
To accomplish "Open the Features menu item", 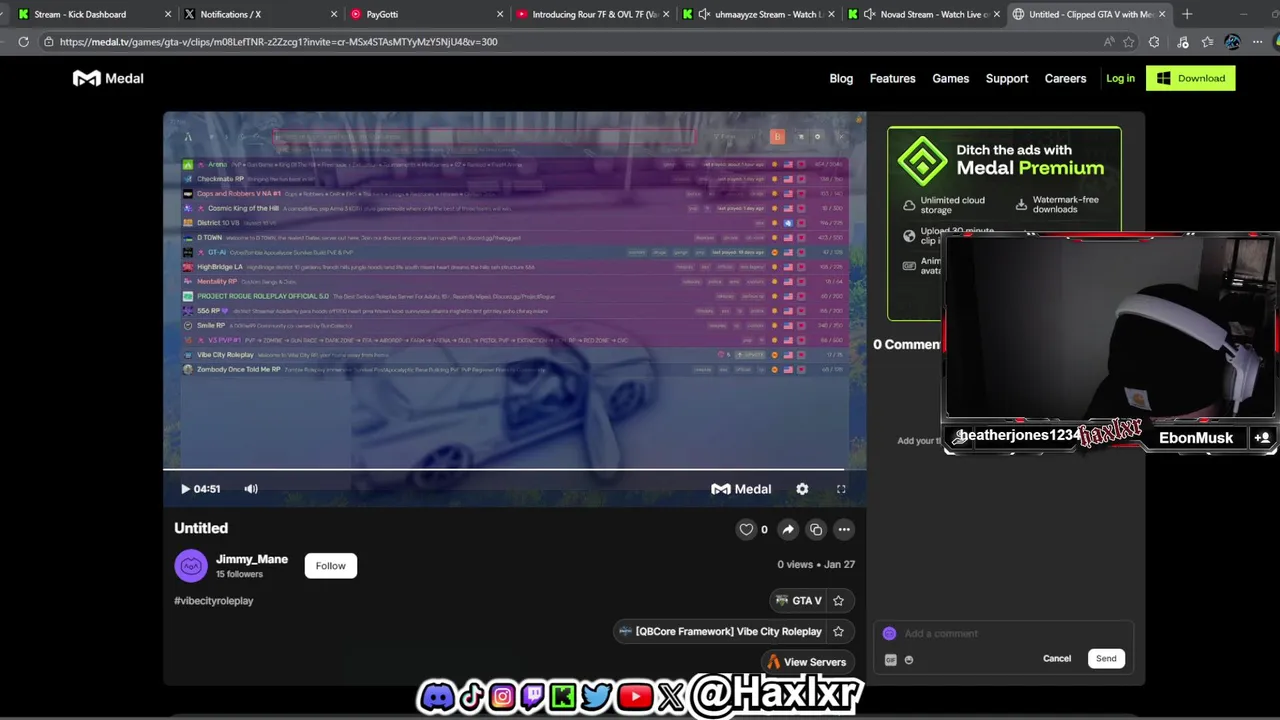I will (892, 78).
